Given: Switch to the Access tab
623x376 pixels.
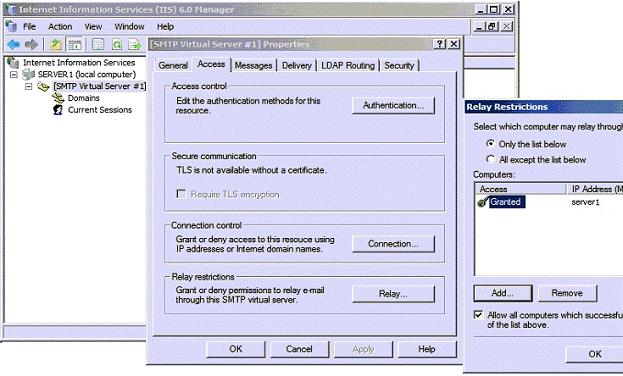Looking at the screenshot, I should pyautogui.click(x=211, y=64).
